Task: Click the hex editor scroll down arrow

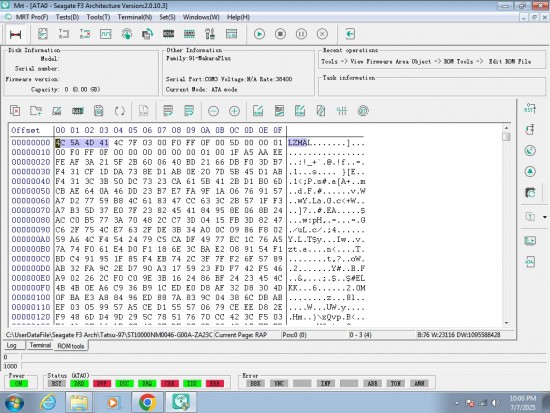Action: pyautogui.click(x=506, y=322)
